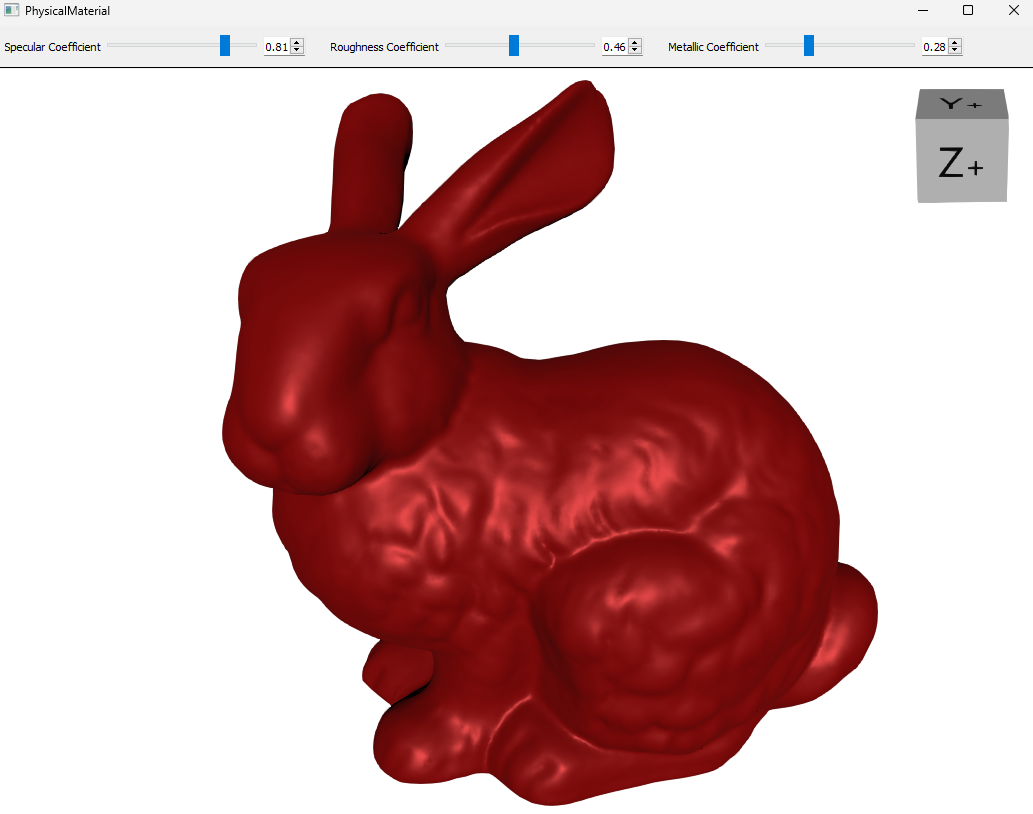This screenshot has width=1033, height=814.
Task: Click the Metallic Coefficient slider handle
Action: click(809, 46)
